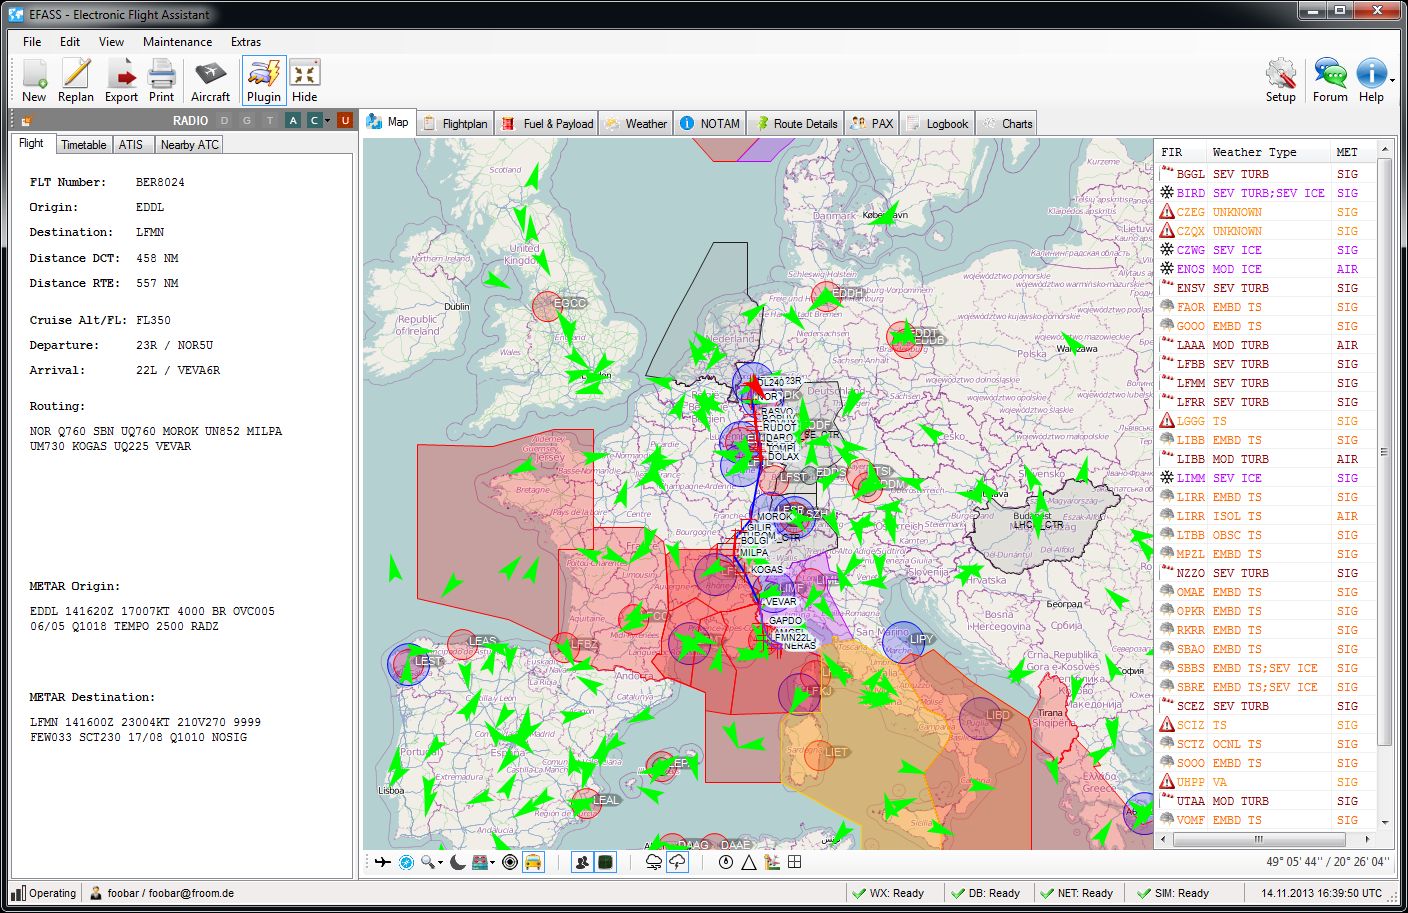
Task: Export the flight plan via Export icon
Action: [121, 80]
